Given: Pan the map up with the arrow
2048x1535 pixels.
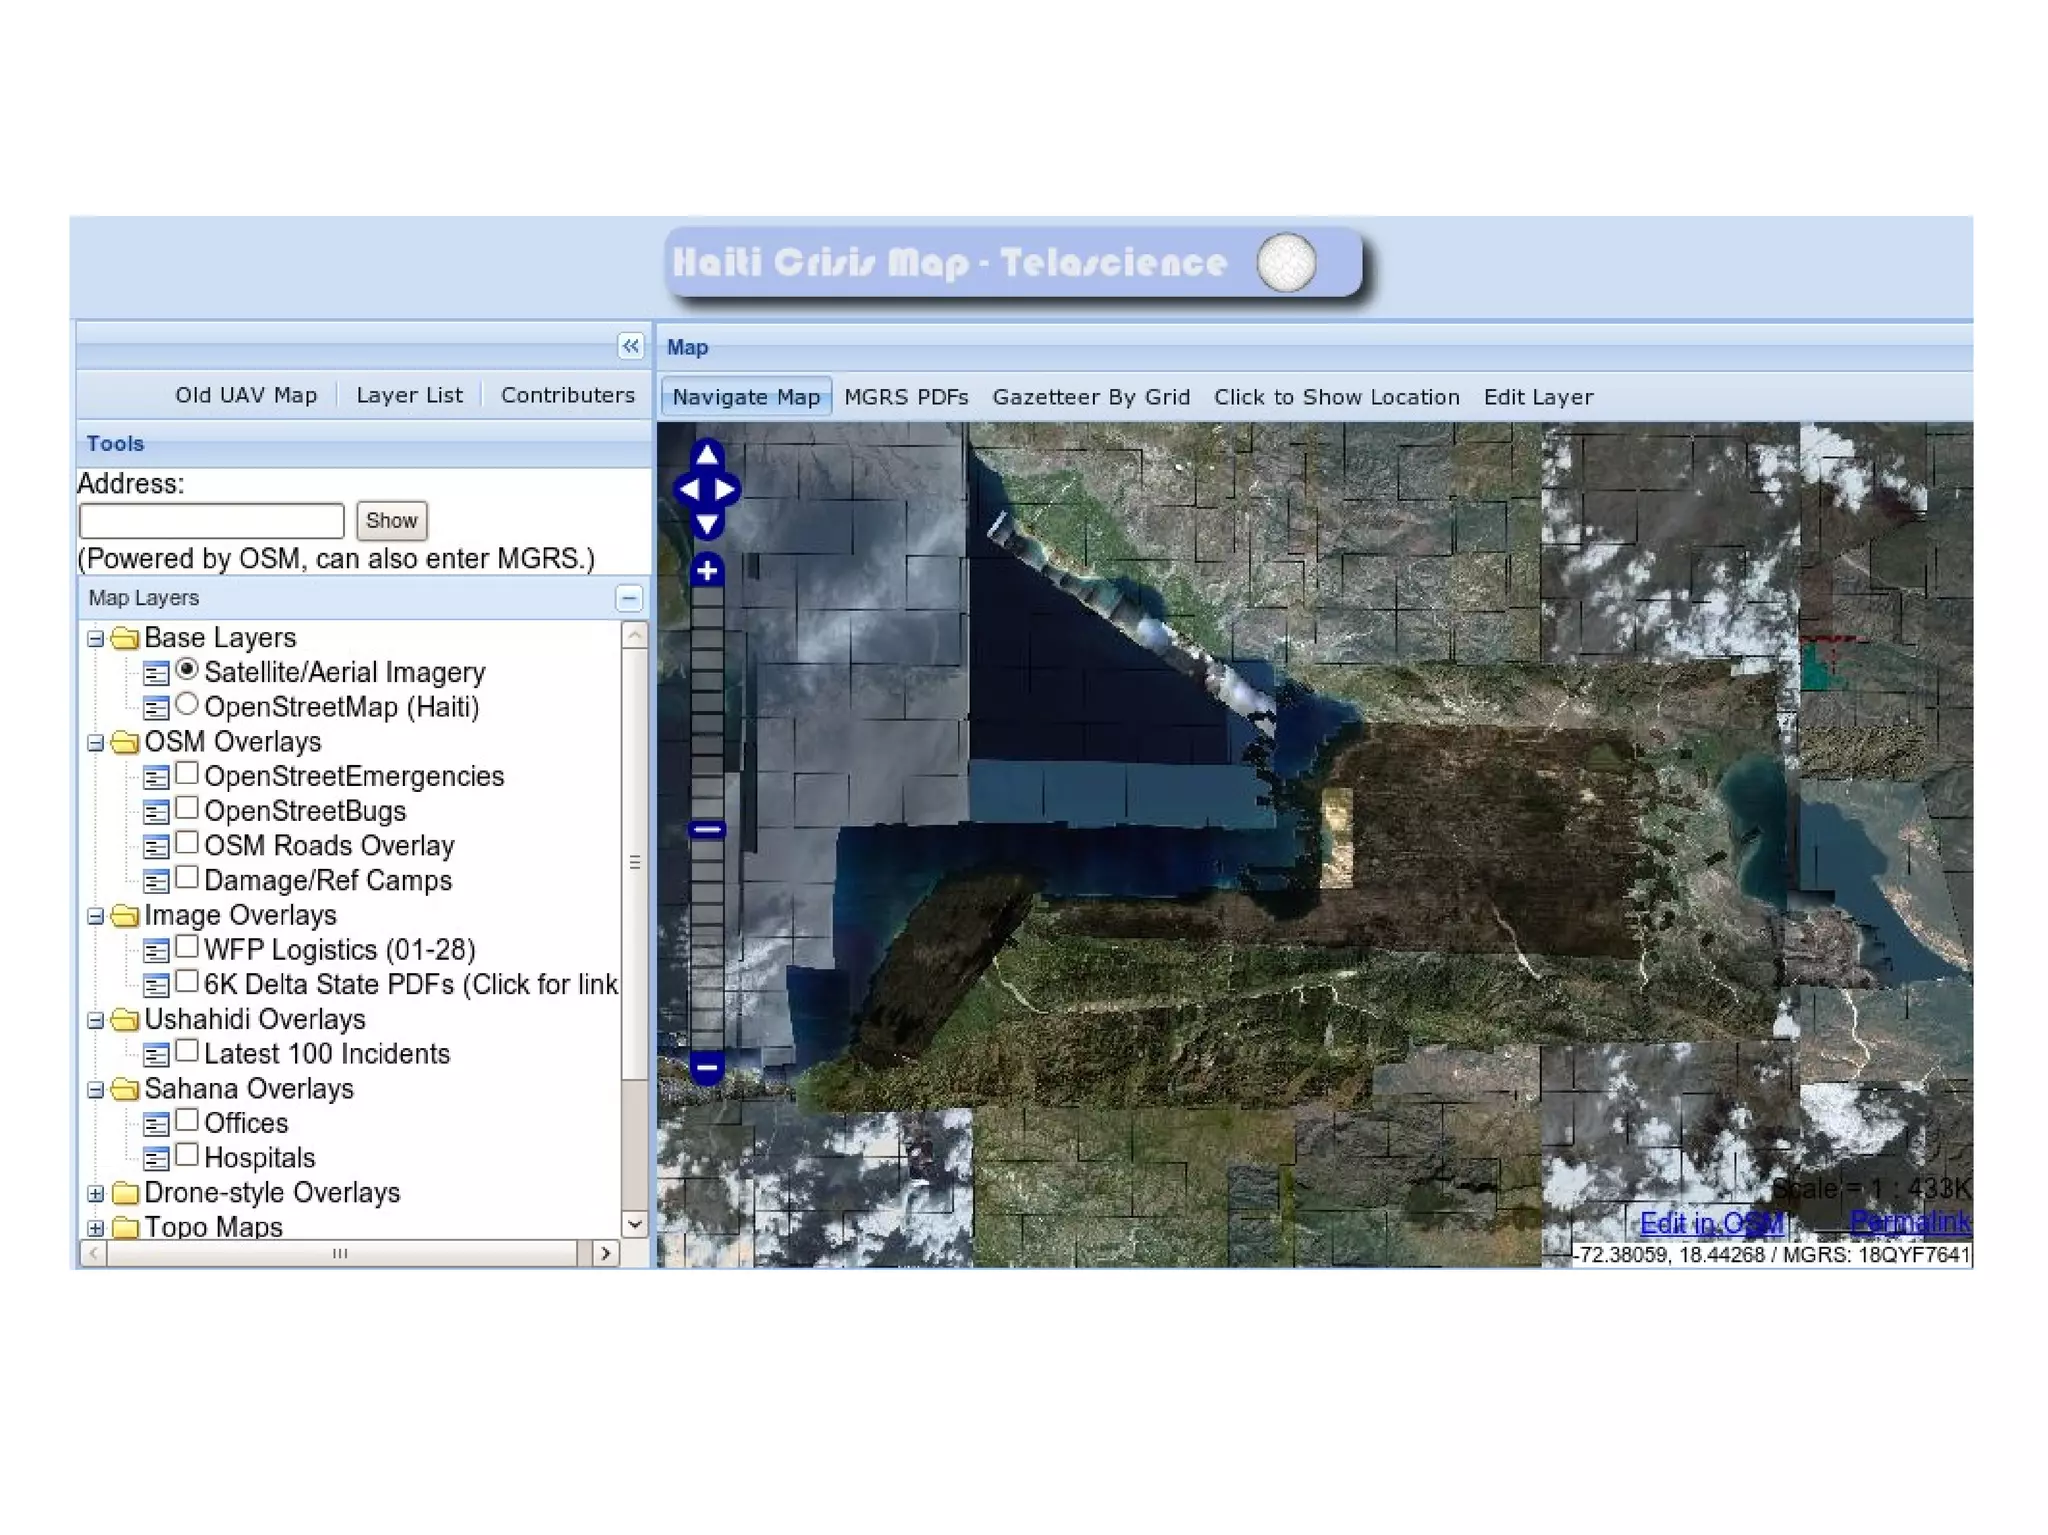Looking at the screenshot, I should 707,455.
